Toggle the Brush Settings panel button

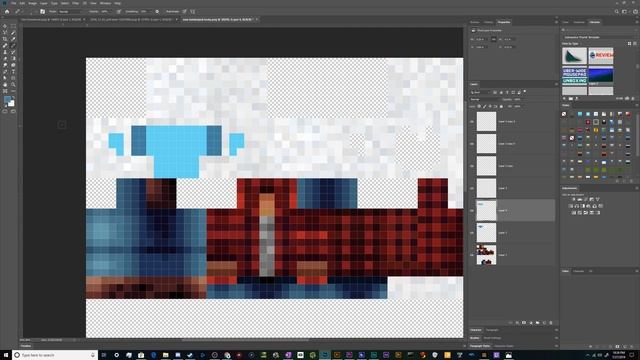click(x=42, y=11)
